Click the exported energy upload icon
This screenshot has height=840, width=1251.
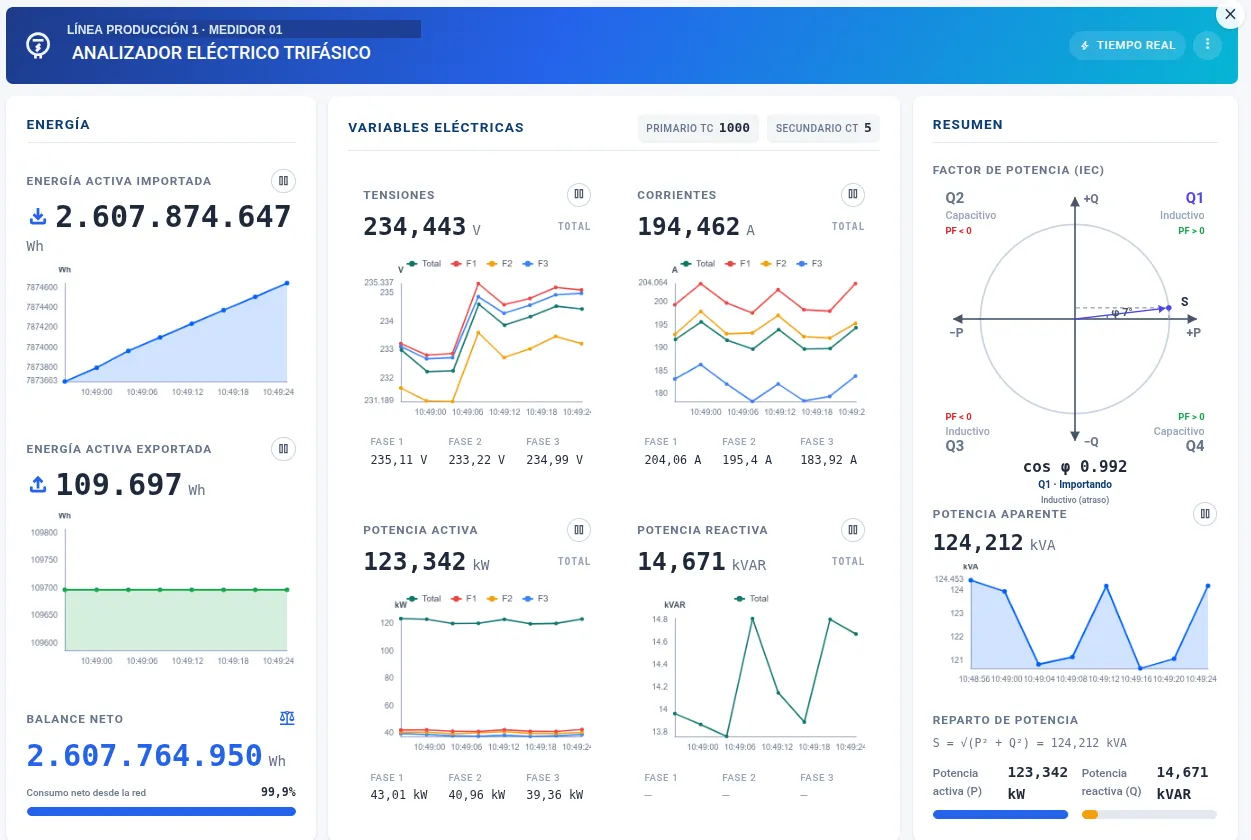point(38,484)
